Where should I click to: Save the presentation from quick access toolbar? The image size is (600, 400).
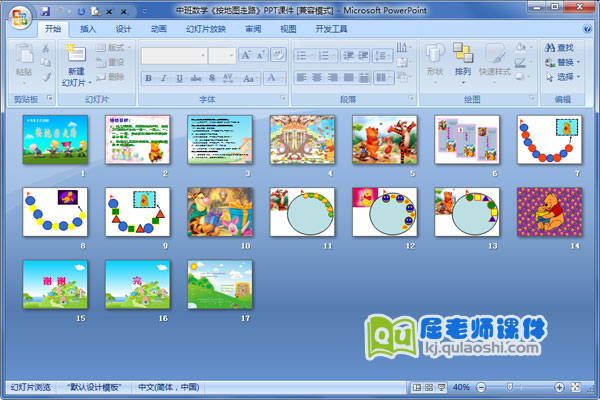pyautogui.click(x=45, y=11)
